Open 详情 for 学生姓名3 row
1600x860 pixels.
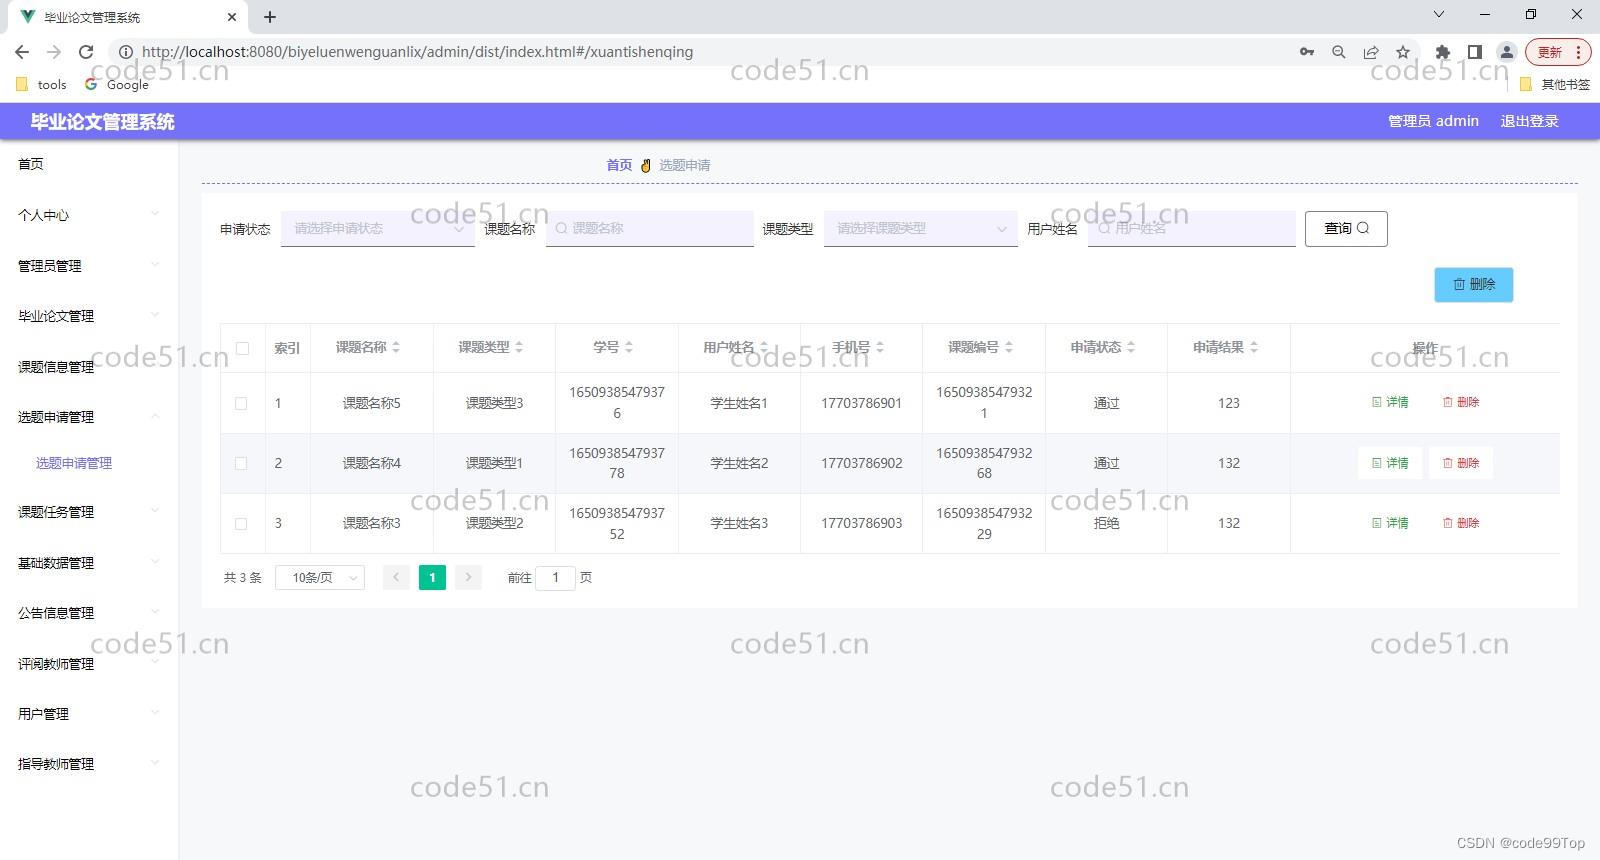pos(1390,523)
